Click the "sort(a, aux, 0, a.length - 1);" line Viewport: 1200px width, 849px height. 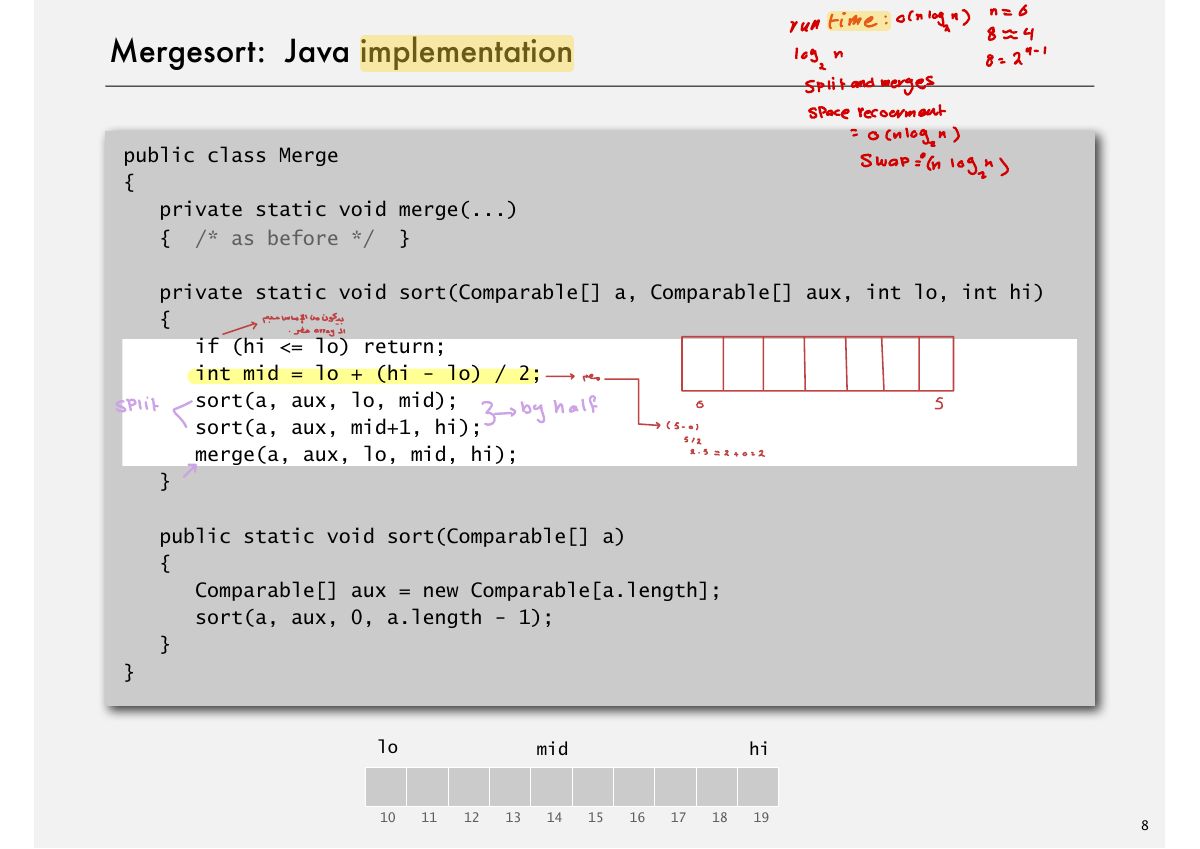click(x=374, y=617)
